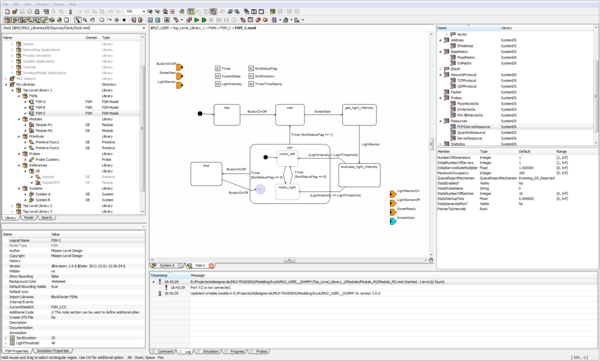Click the ButtonOnOff orange input port

click(x=179, y=67)
